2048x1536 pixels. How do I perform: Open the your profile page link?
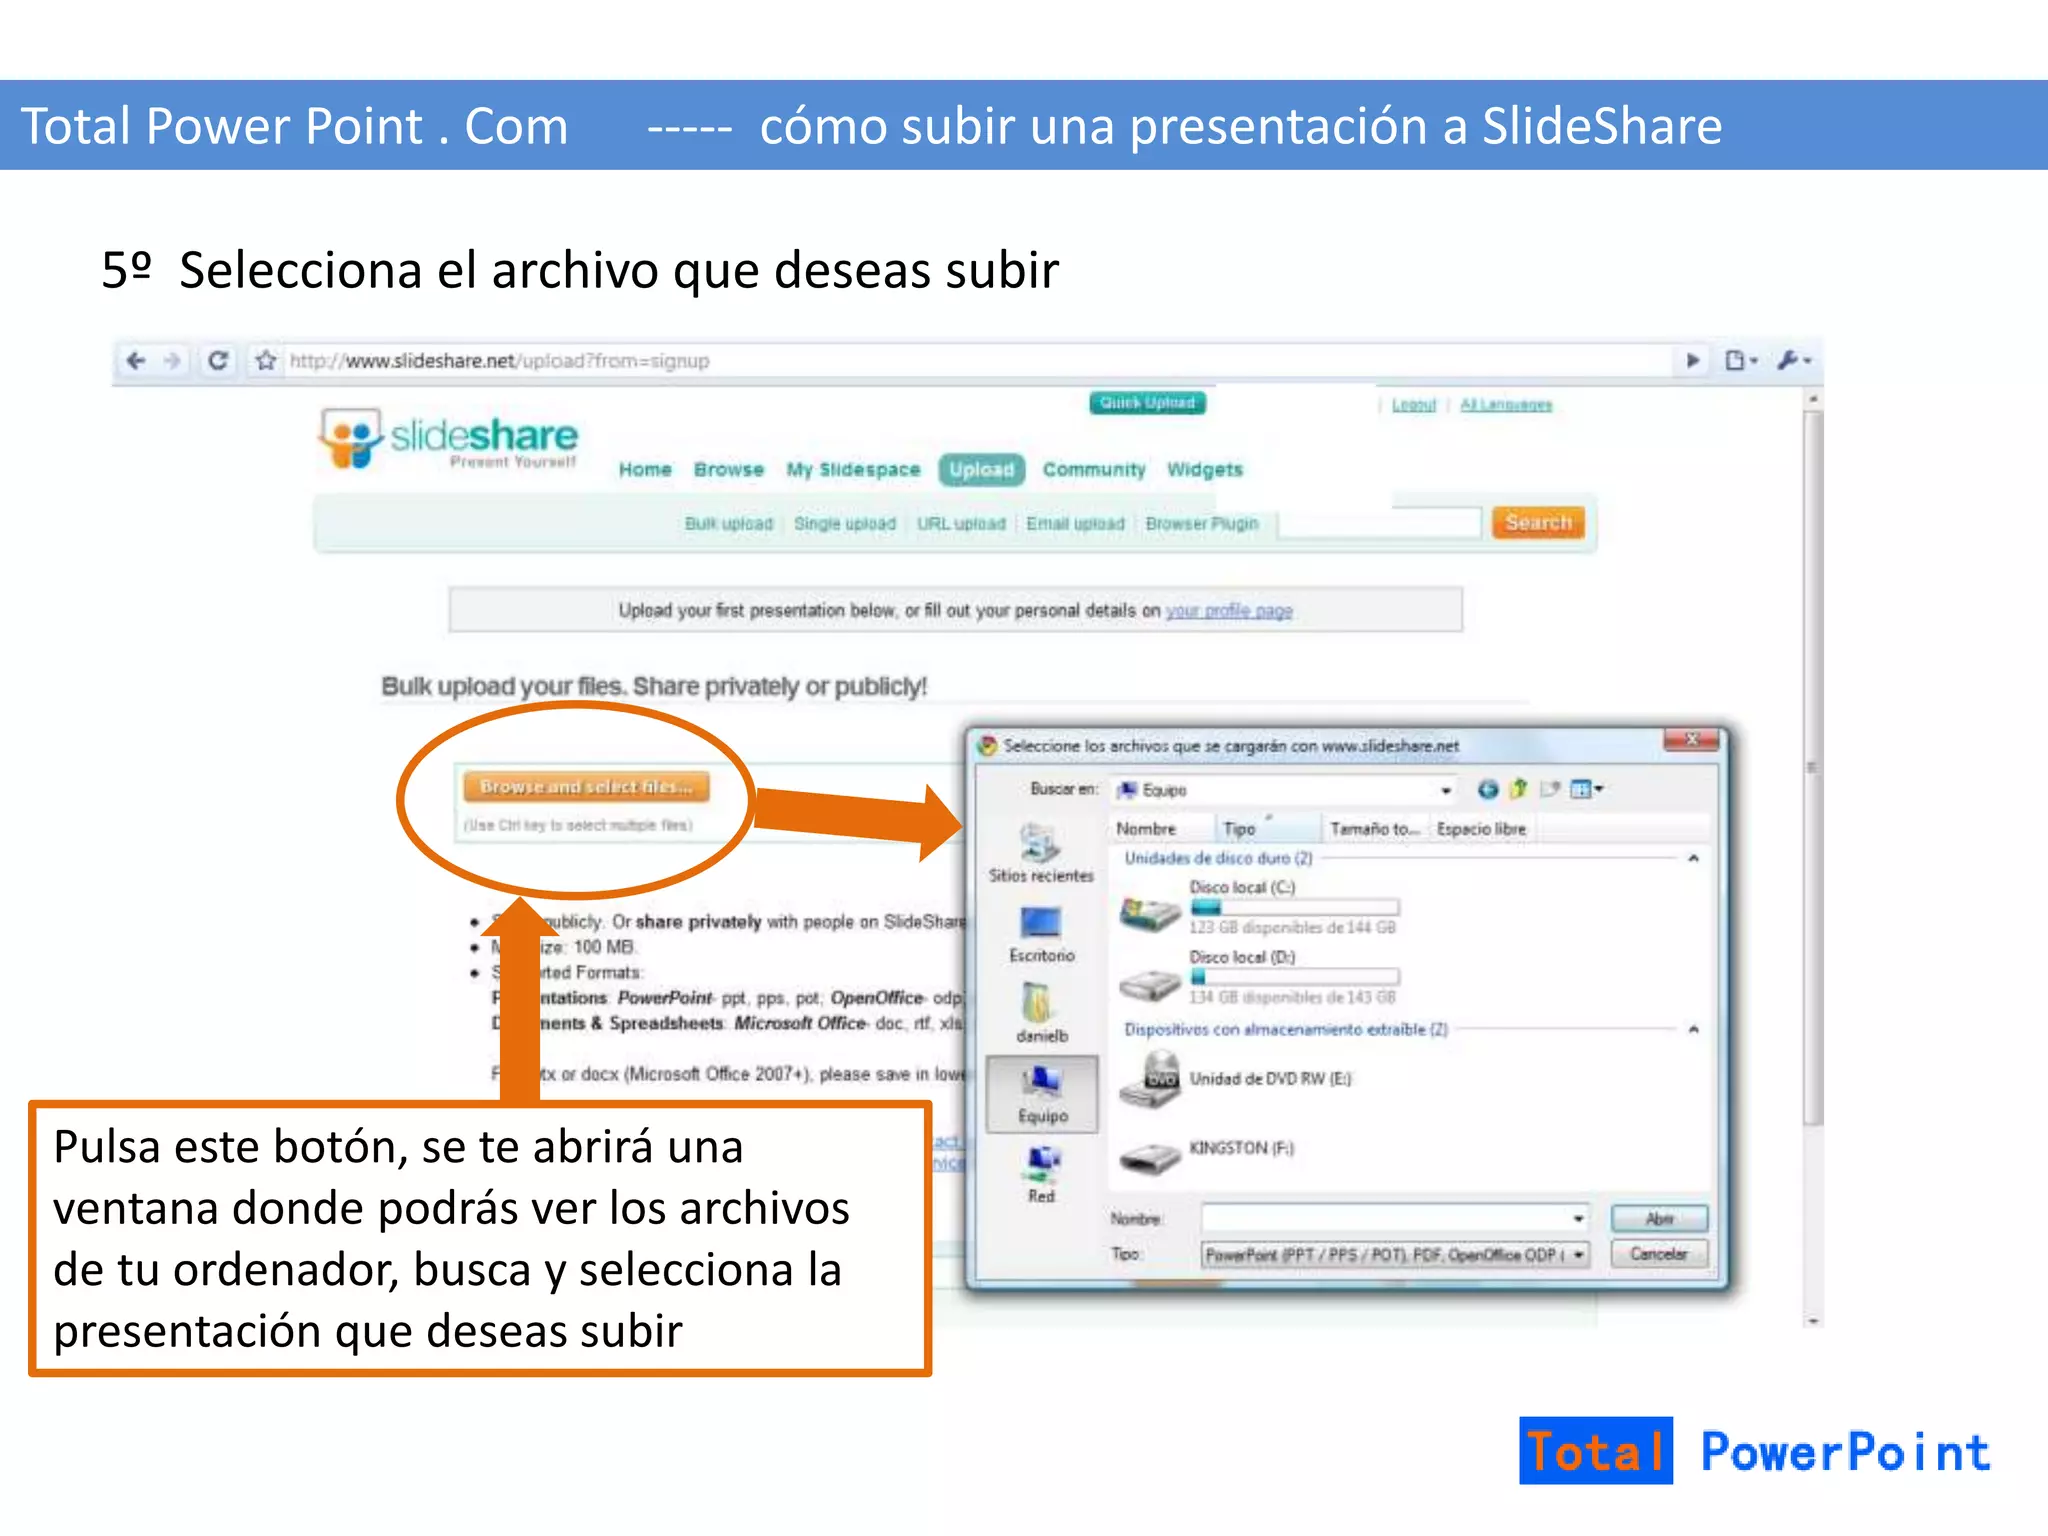click(x=1229, y=611)
